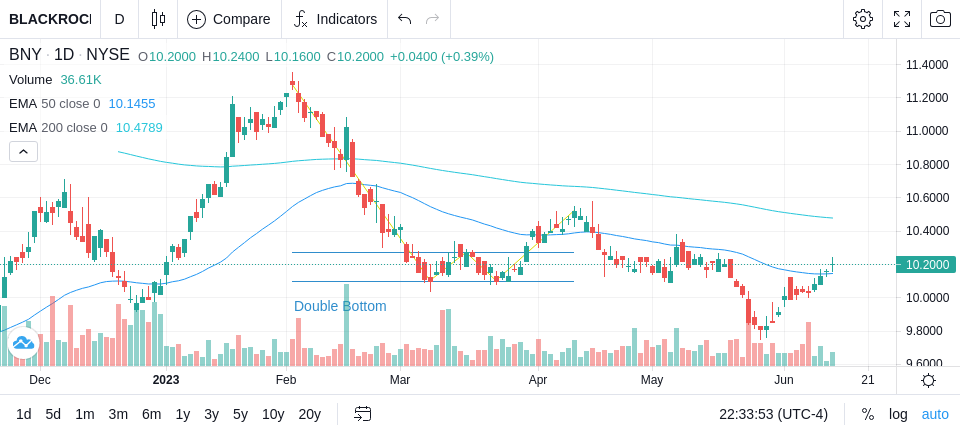The width and height of the screenshot is (960, 433).
Task: Open the candlestick chart style menu
Action: coord(158,19)
